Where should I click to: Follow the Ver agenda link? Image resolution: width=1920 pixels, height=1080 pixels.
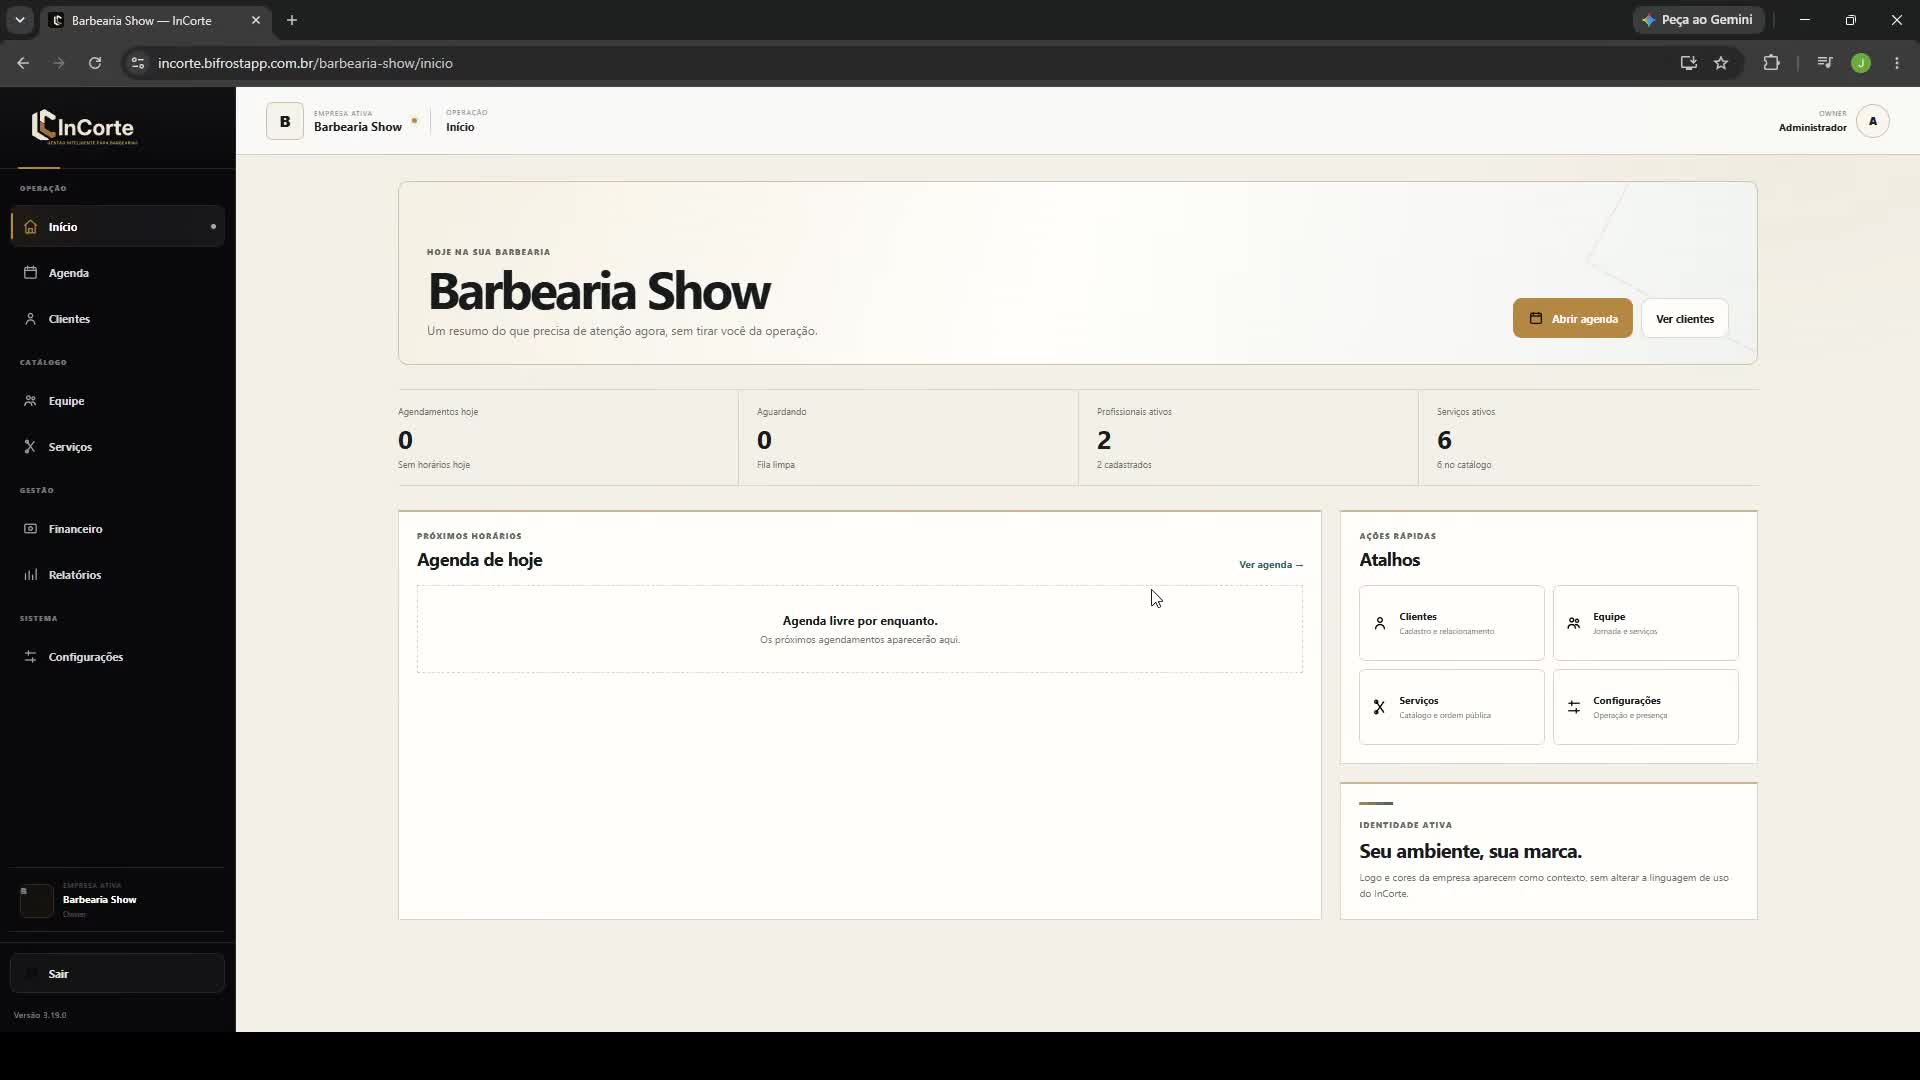coord(1270,565)
